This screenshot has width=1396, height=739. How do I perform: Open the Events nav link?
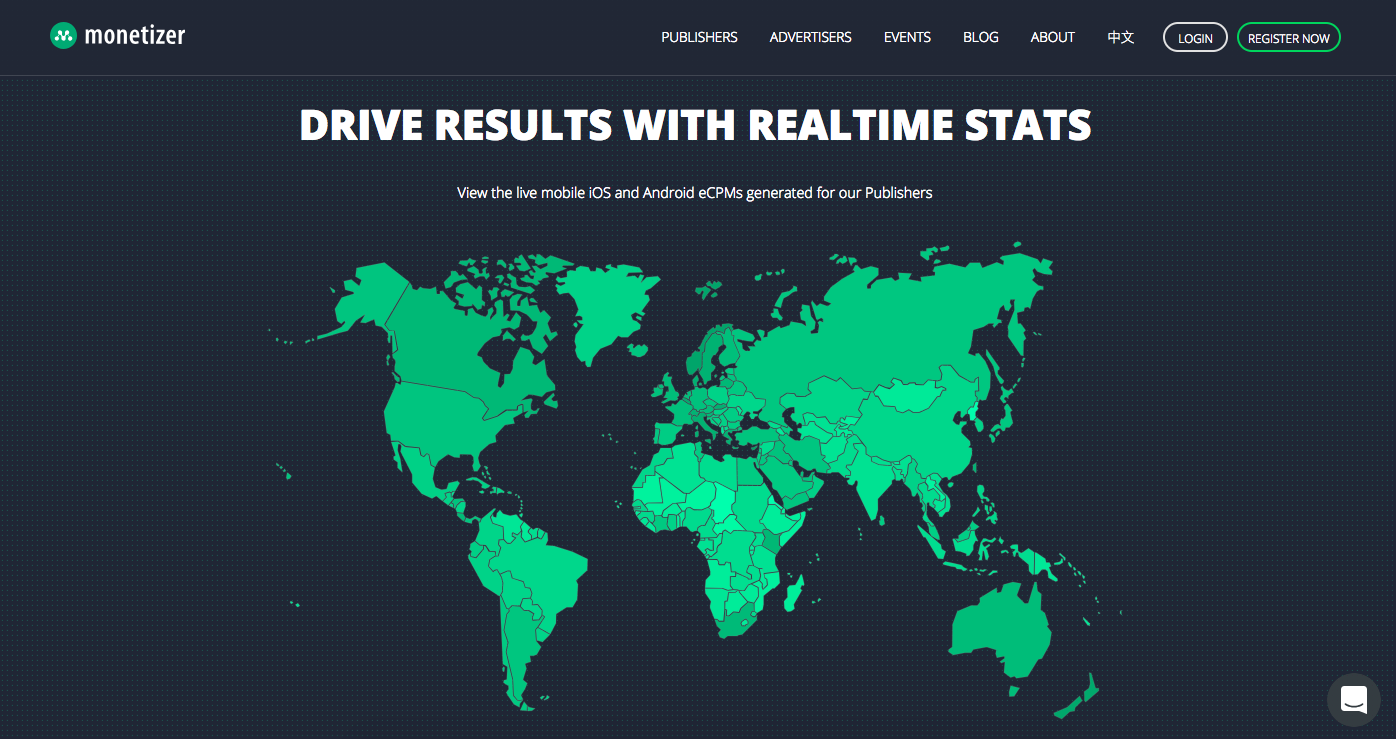point(907,37)
